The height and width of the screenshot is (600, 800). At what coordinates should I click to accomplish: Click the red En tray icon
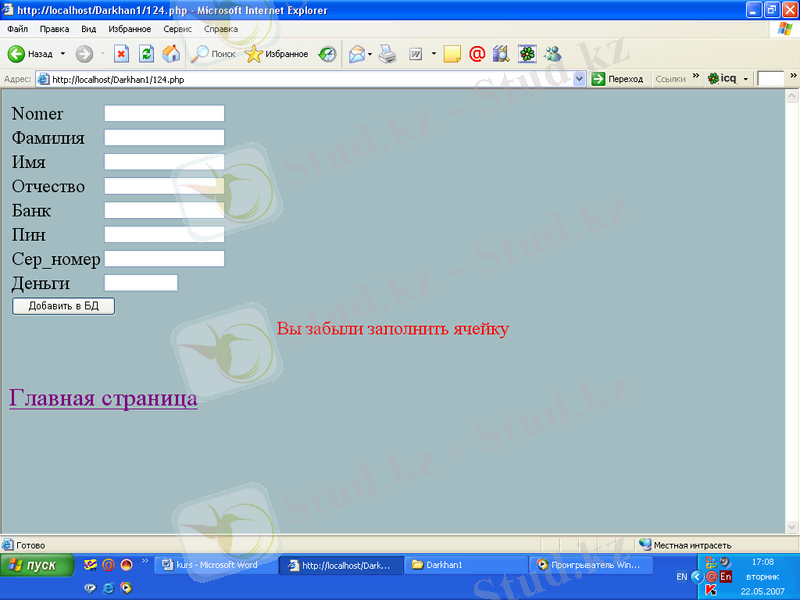coord(726,577)
